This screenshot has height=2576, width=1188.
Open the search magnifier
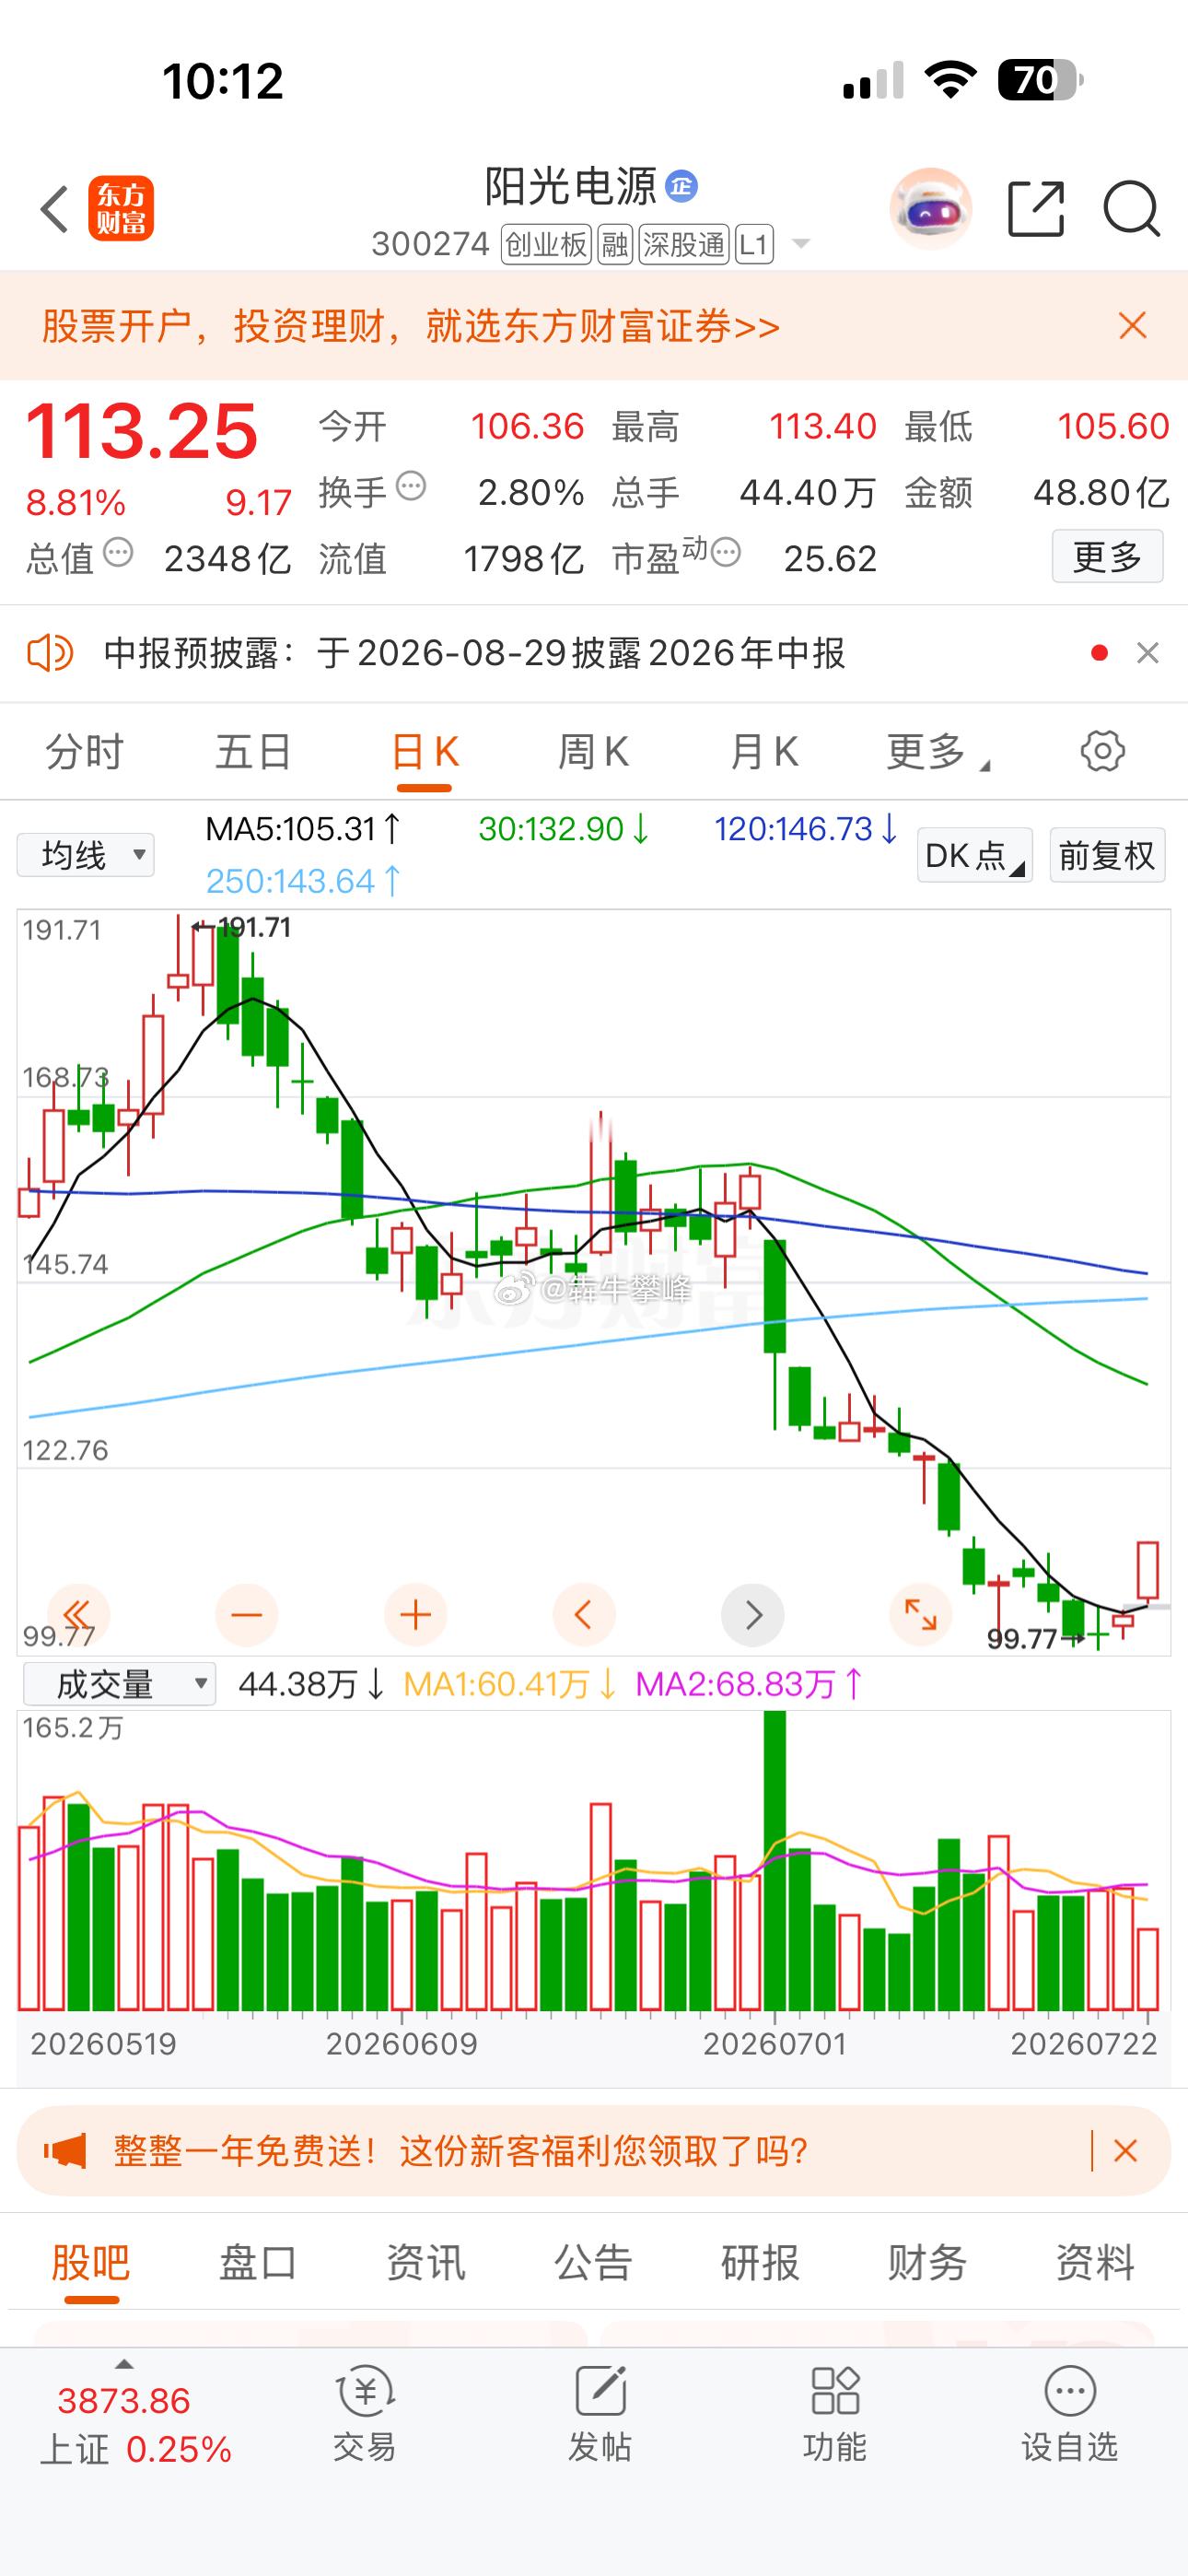pos(1131,209)
